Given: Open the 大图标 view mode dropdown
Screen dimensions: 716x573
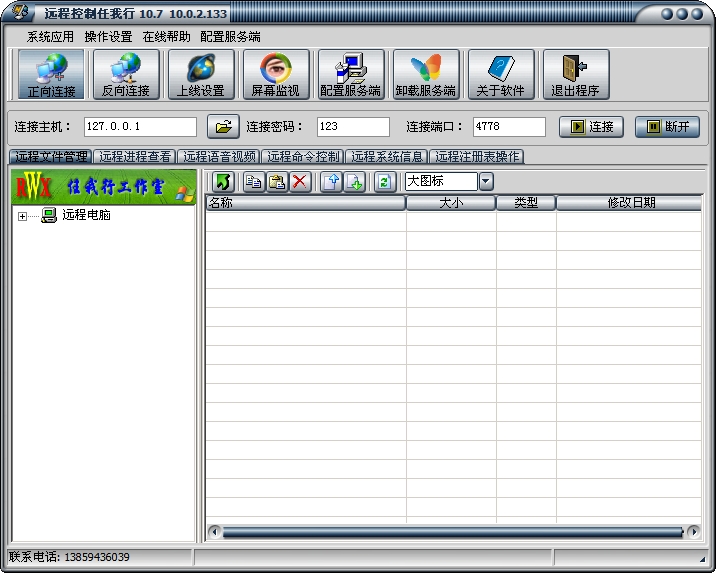Looking at the screenshot, I should (486, 181).
